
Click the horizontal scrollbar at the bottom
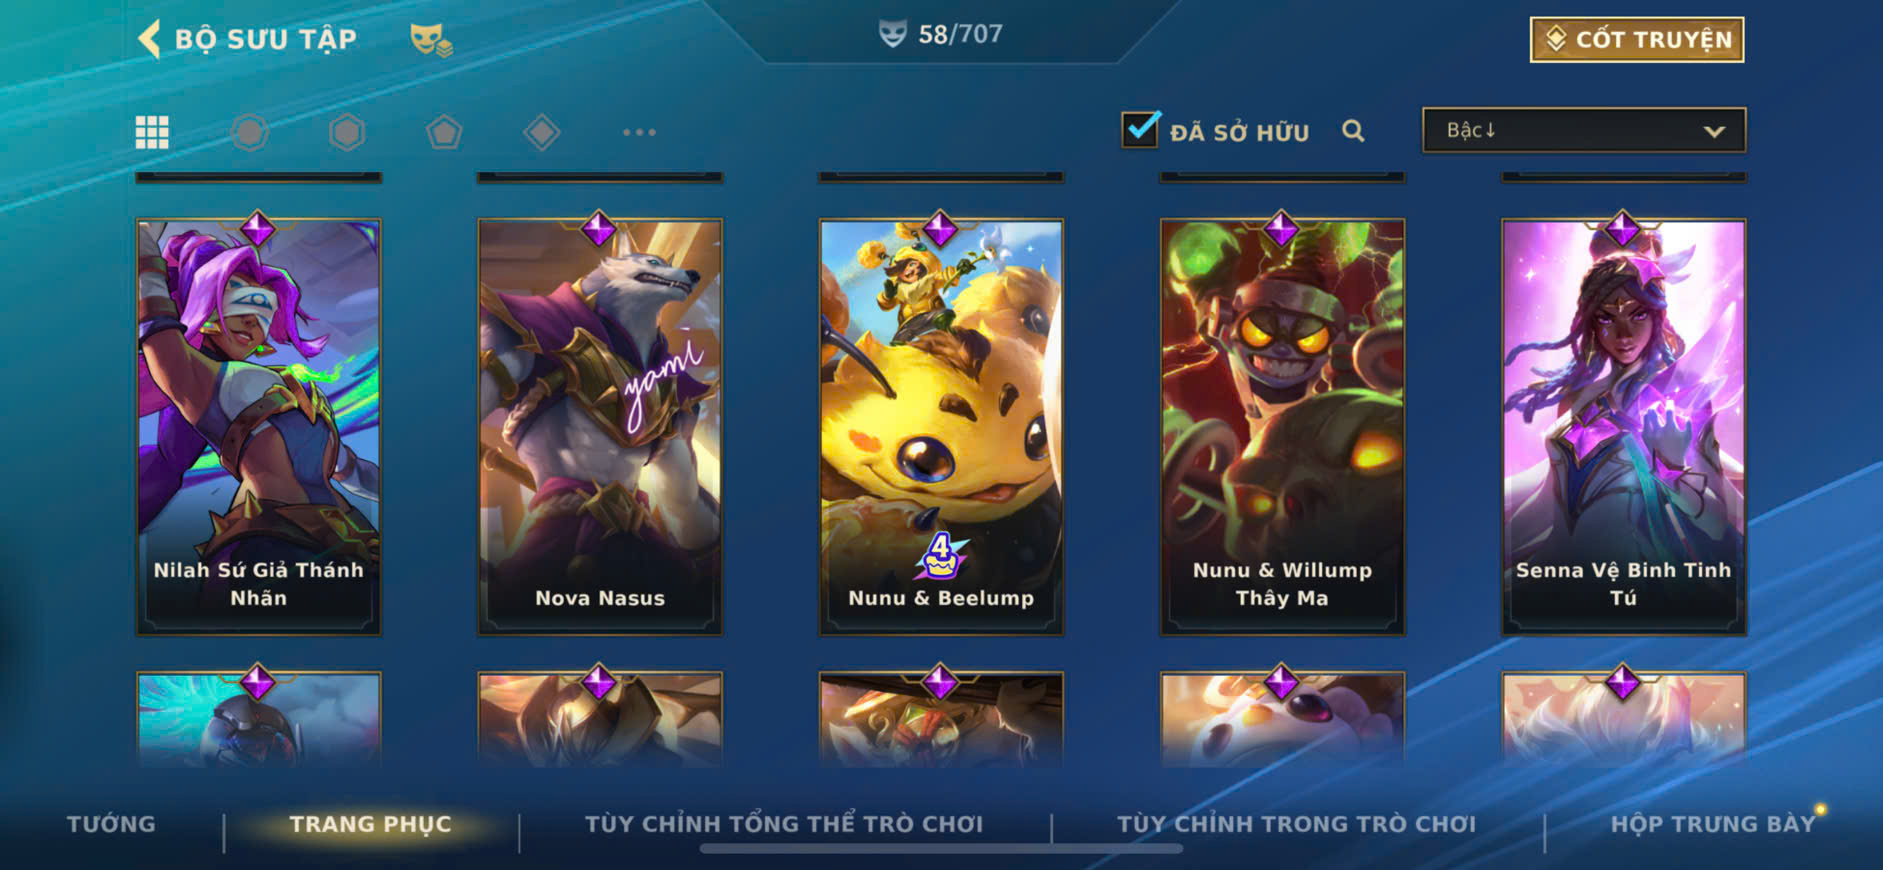pos(941,849)
